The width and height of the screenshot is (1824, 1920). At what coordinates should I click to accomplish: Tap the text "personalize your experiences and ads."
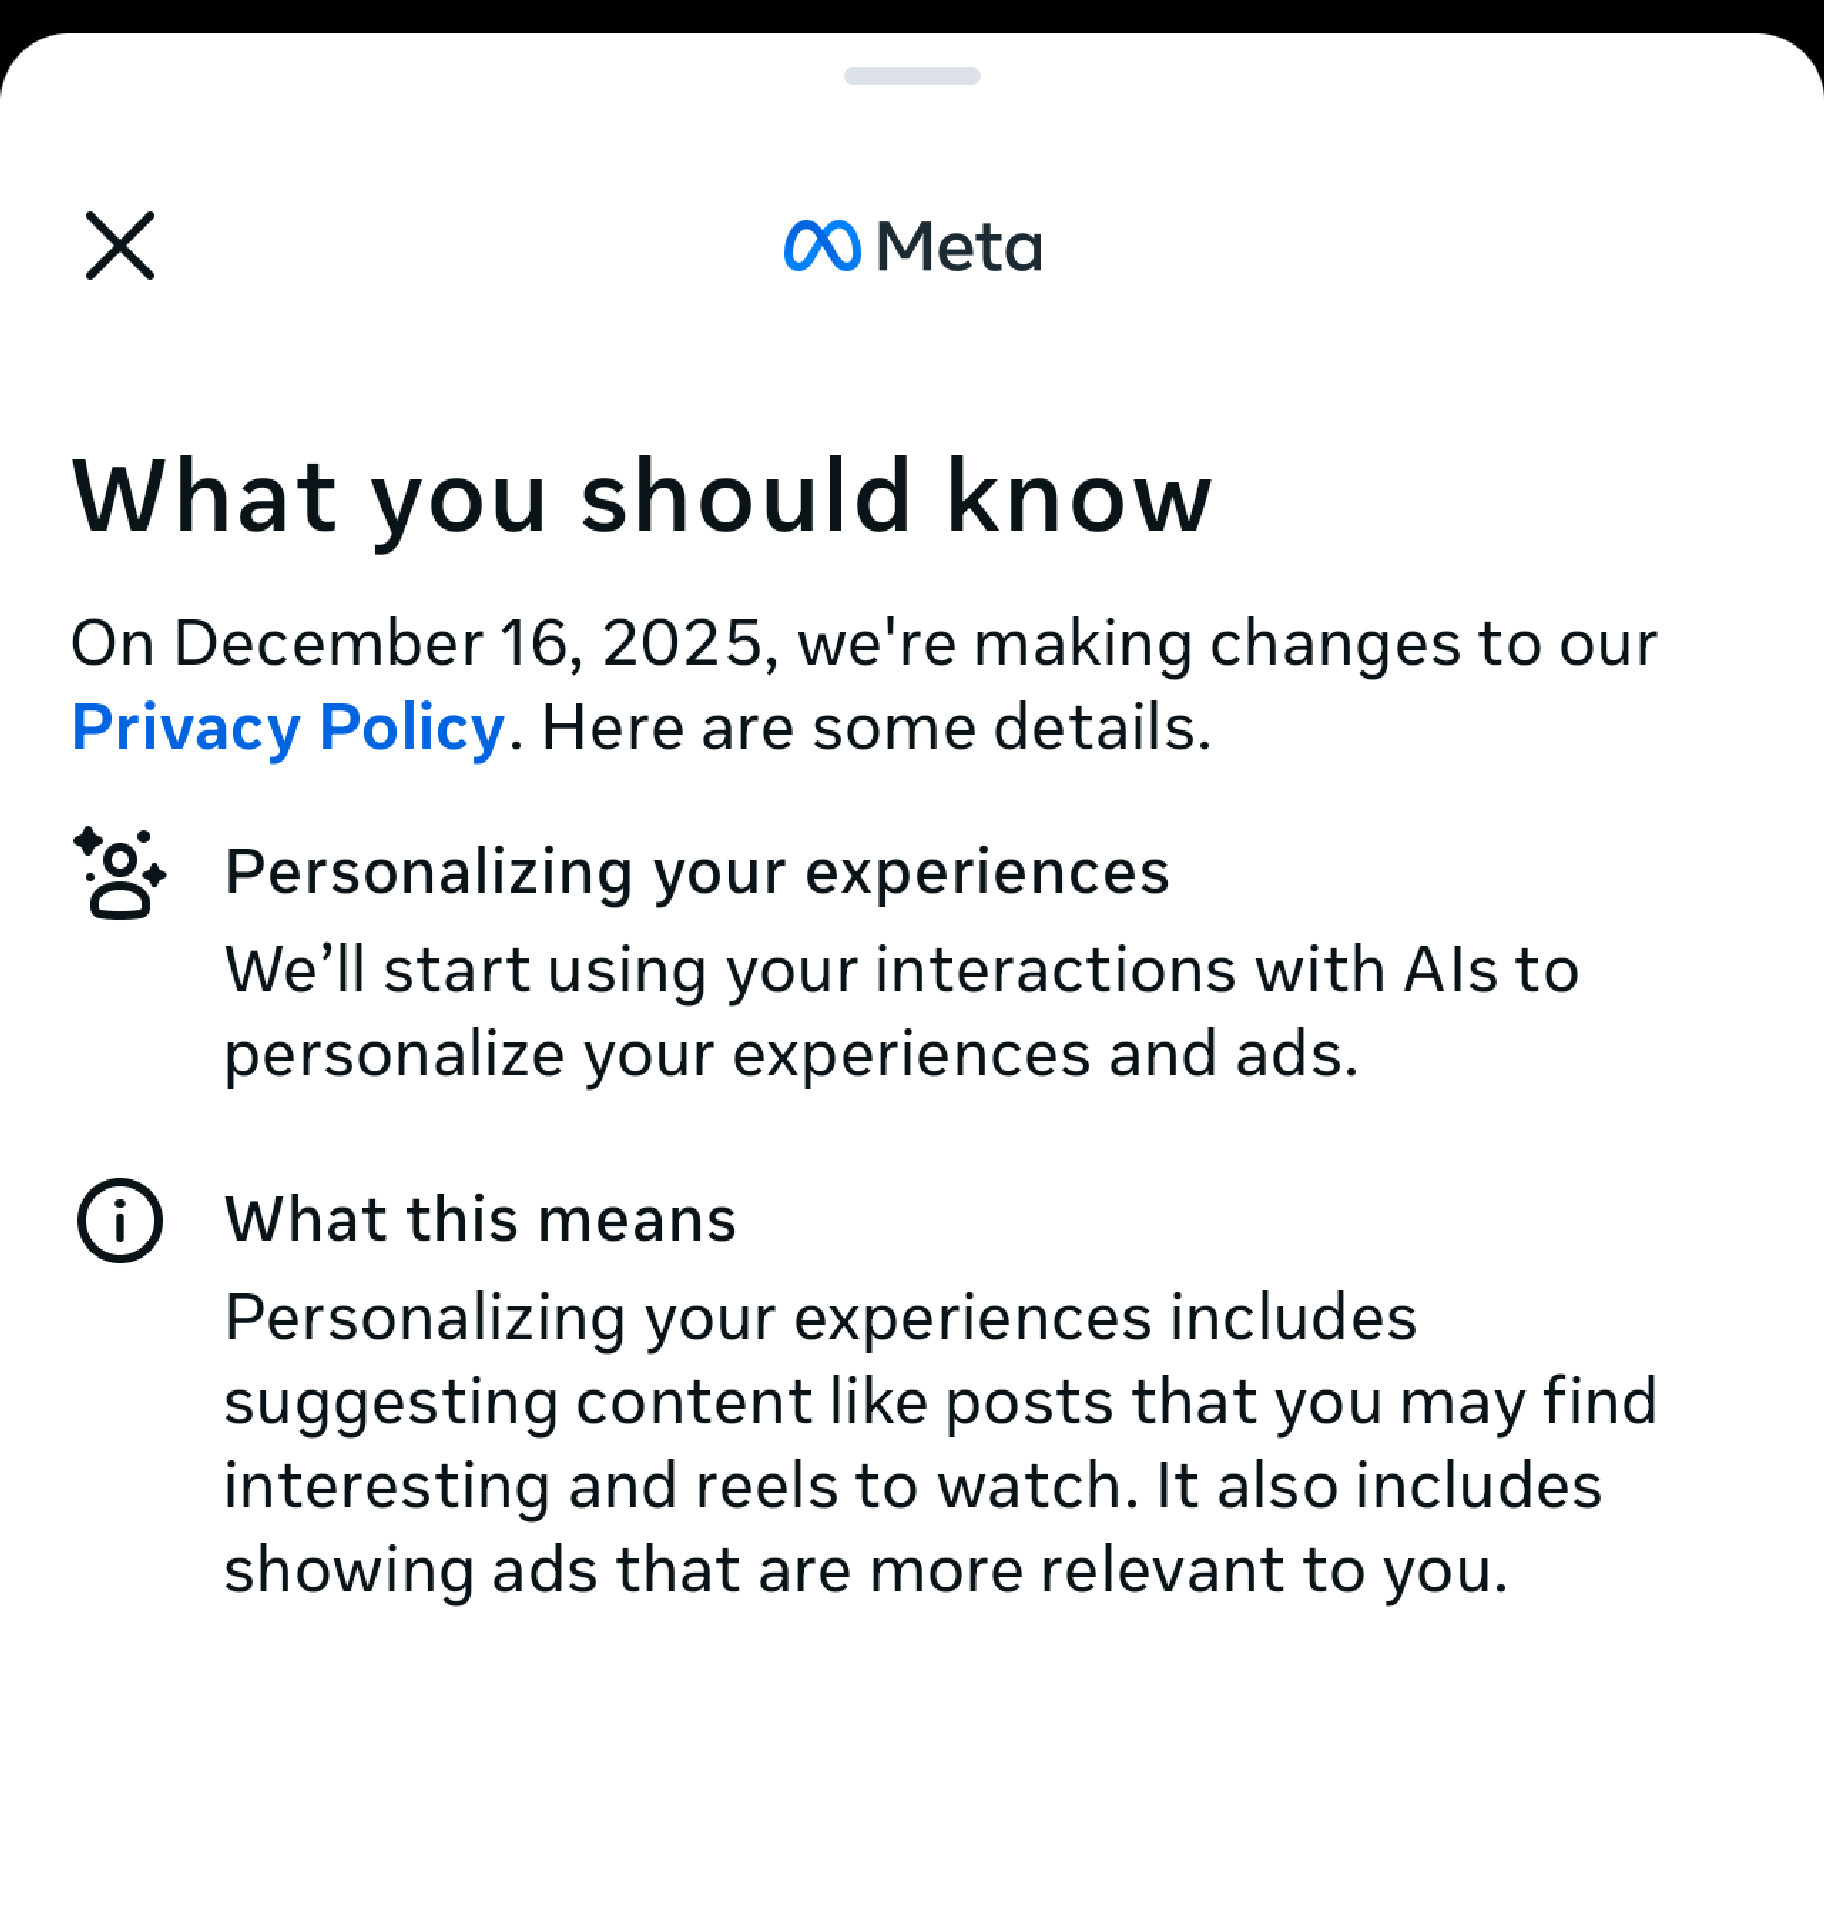tap(791, 1054)
